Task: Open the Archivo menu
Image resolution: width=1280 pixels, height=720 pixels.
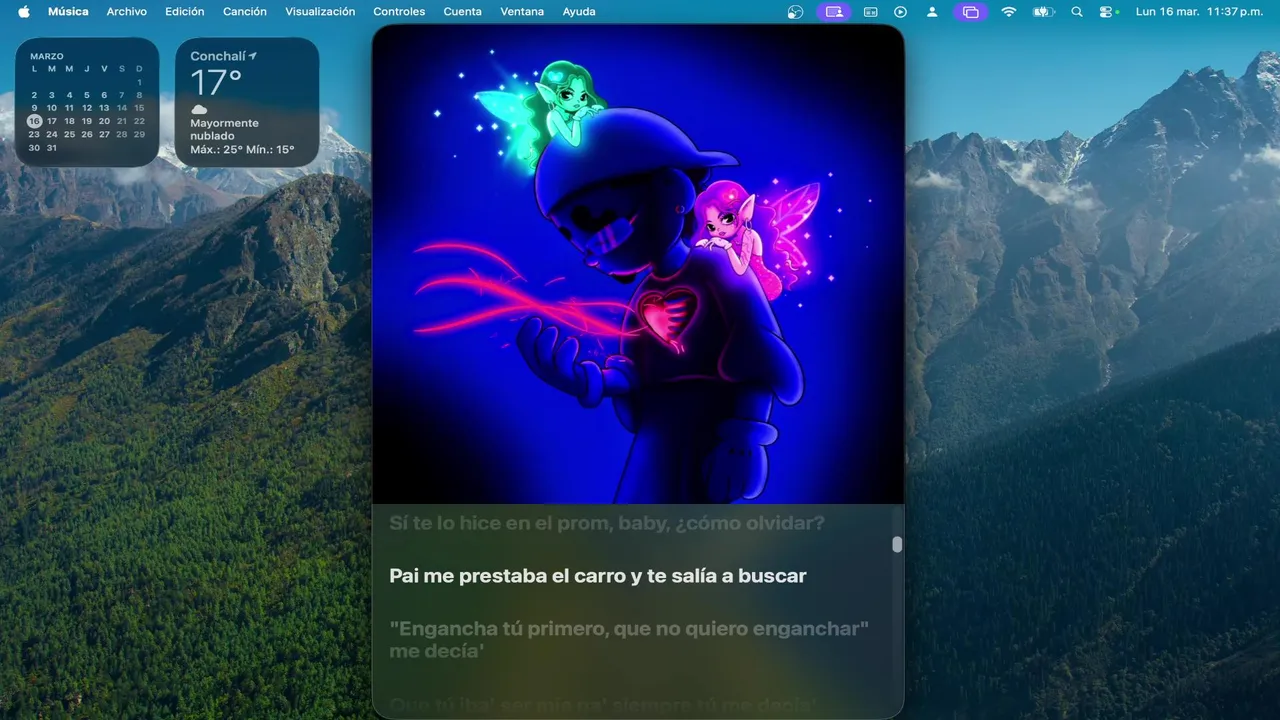Action: click(127, 12)
